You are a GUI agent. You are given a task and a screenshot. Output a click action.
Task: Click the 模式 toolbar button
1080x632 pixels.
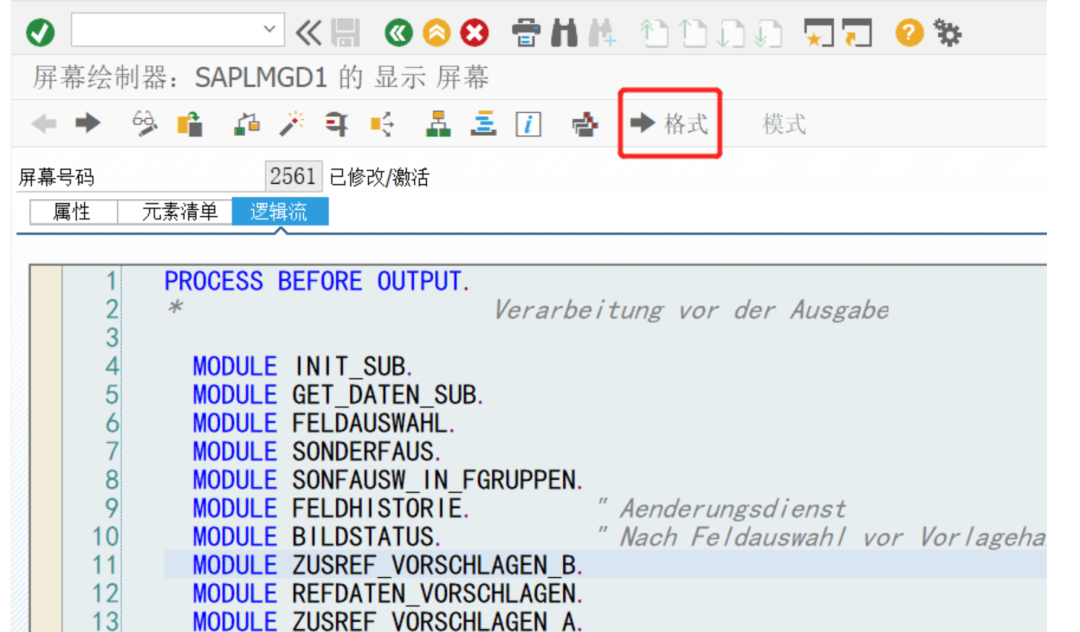click(785, 125)
